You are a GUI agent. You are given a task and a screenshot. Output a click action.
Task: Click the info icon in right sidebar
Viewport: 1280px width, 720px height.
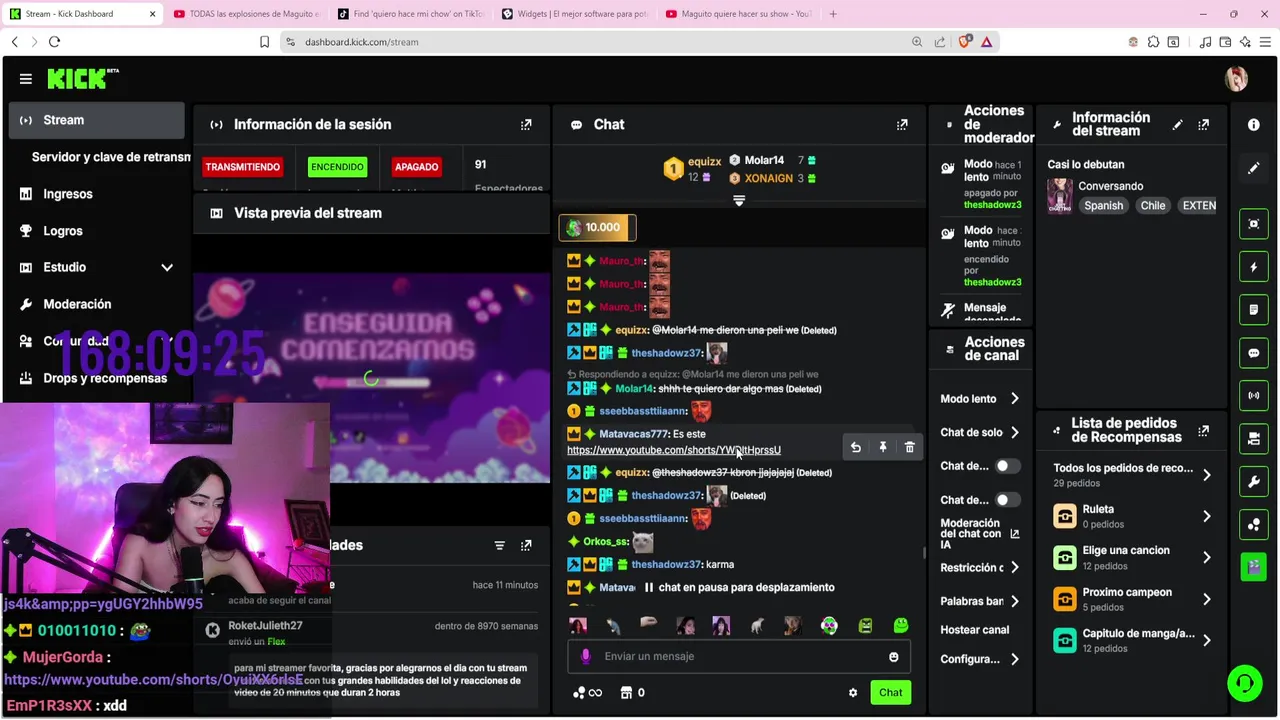[x=1254, y=125]
